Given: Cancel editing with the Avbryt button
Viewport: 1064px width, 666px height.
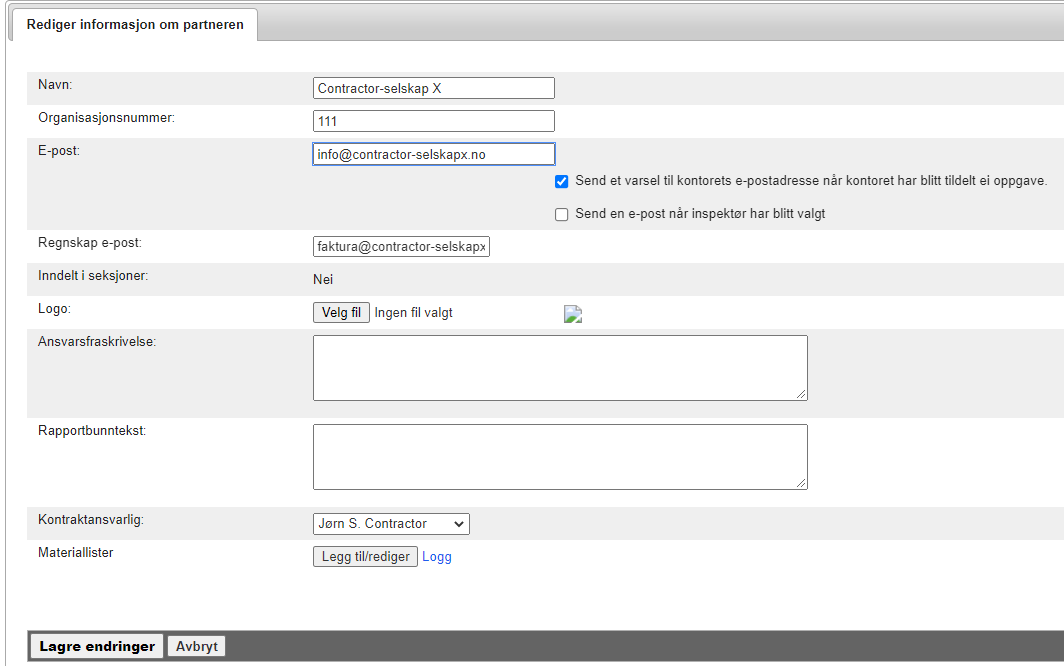Looking at the screenshot, I should (196, 647).
